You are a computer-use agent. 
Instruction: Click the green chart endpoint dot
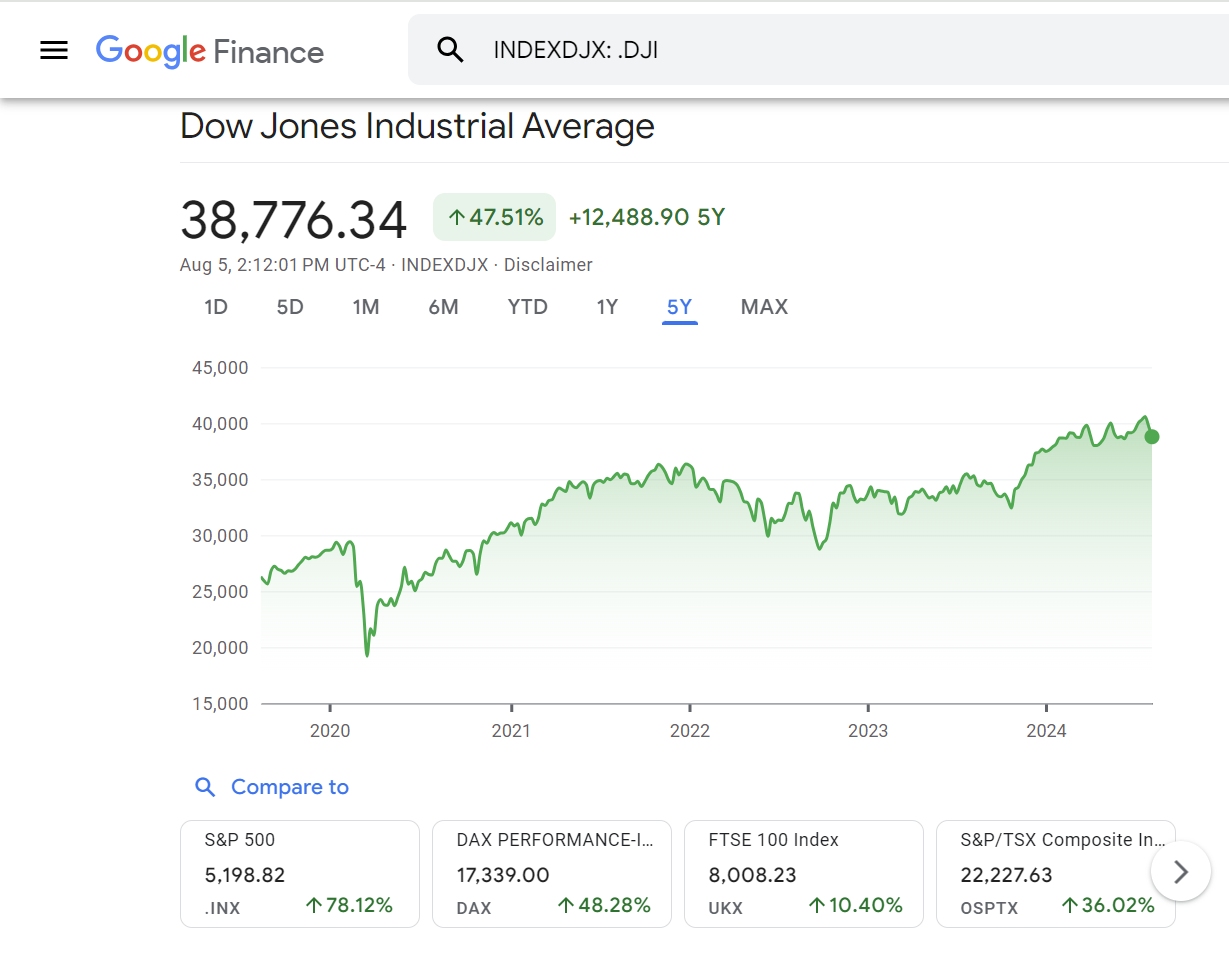(x=1152, y=436)
